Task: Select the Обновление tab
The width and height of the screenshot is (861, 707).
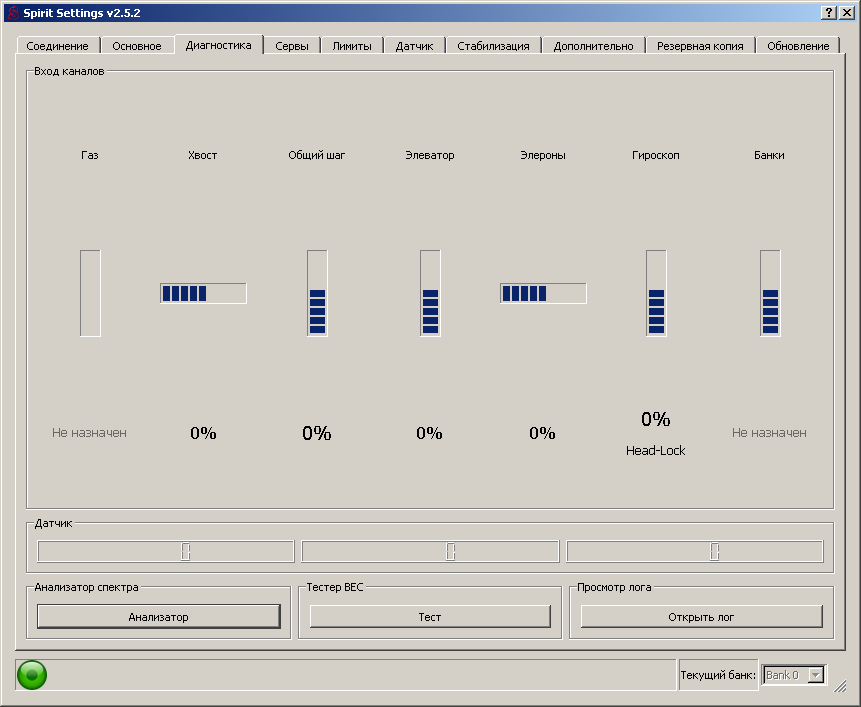Action: tap(797, 46)
